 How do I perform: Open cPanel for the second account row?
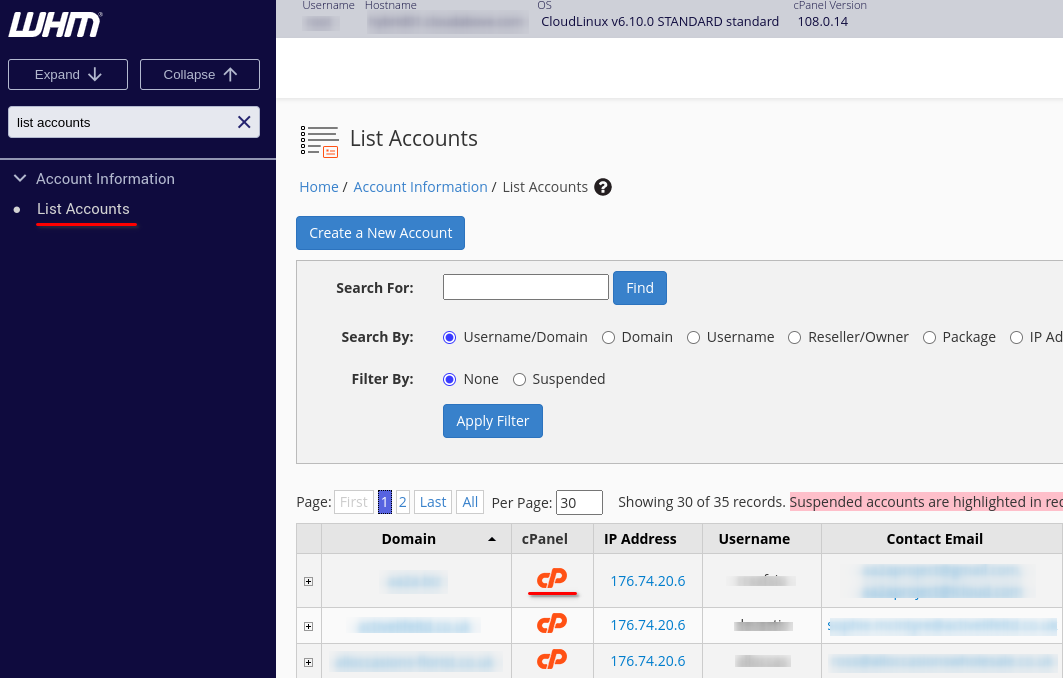pos(552,624)
